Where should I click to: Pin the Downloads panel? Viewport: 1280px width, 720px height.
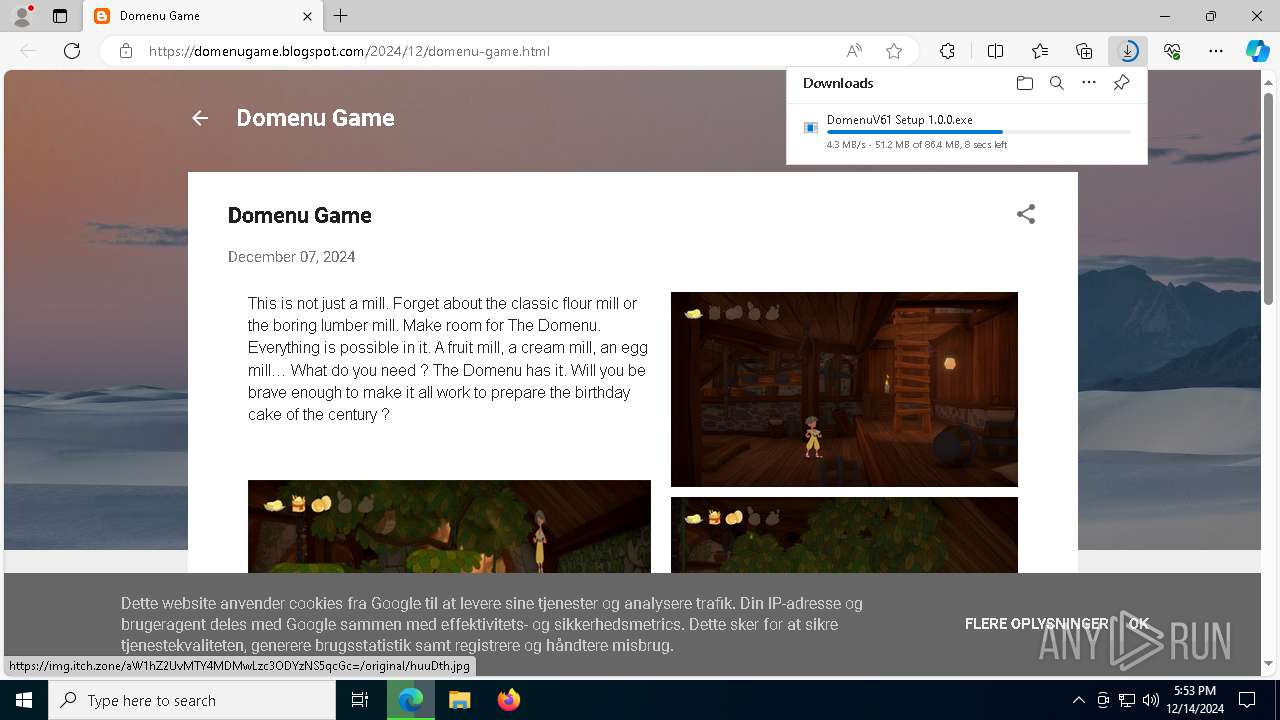[x=1121, y=83]
